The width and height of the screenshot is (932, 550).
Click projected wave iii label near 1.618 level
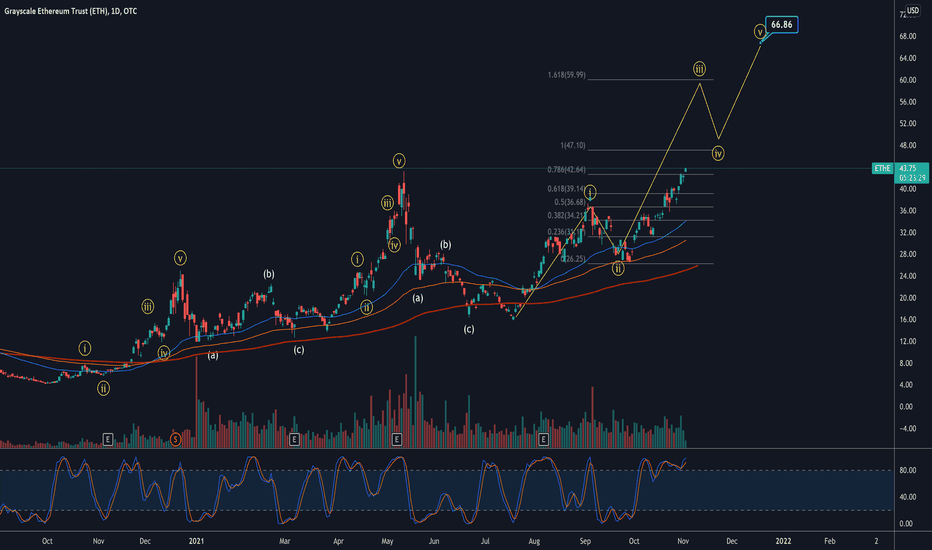700,68
